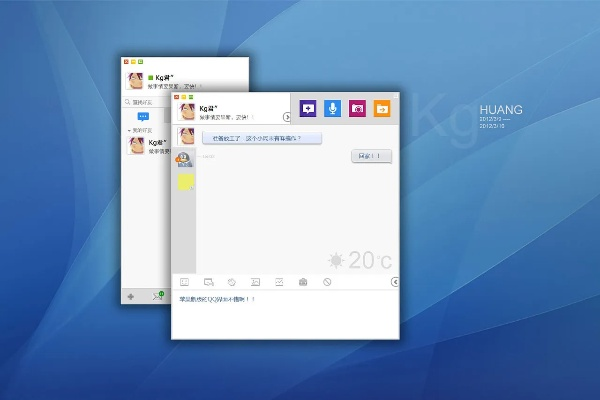Image resolution: width=600 pixels, height=400 pixels.
Task: Click the second icon in chat toolbar
Action: point(208,282)
